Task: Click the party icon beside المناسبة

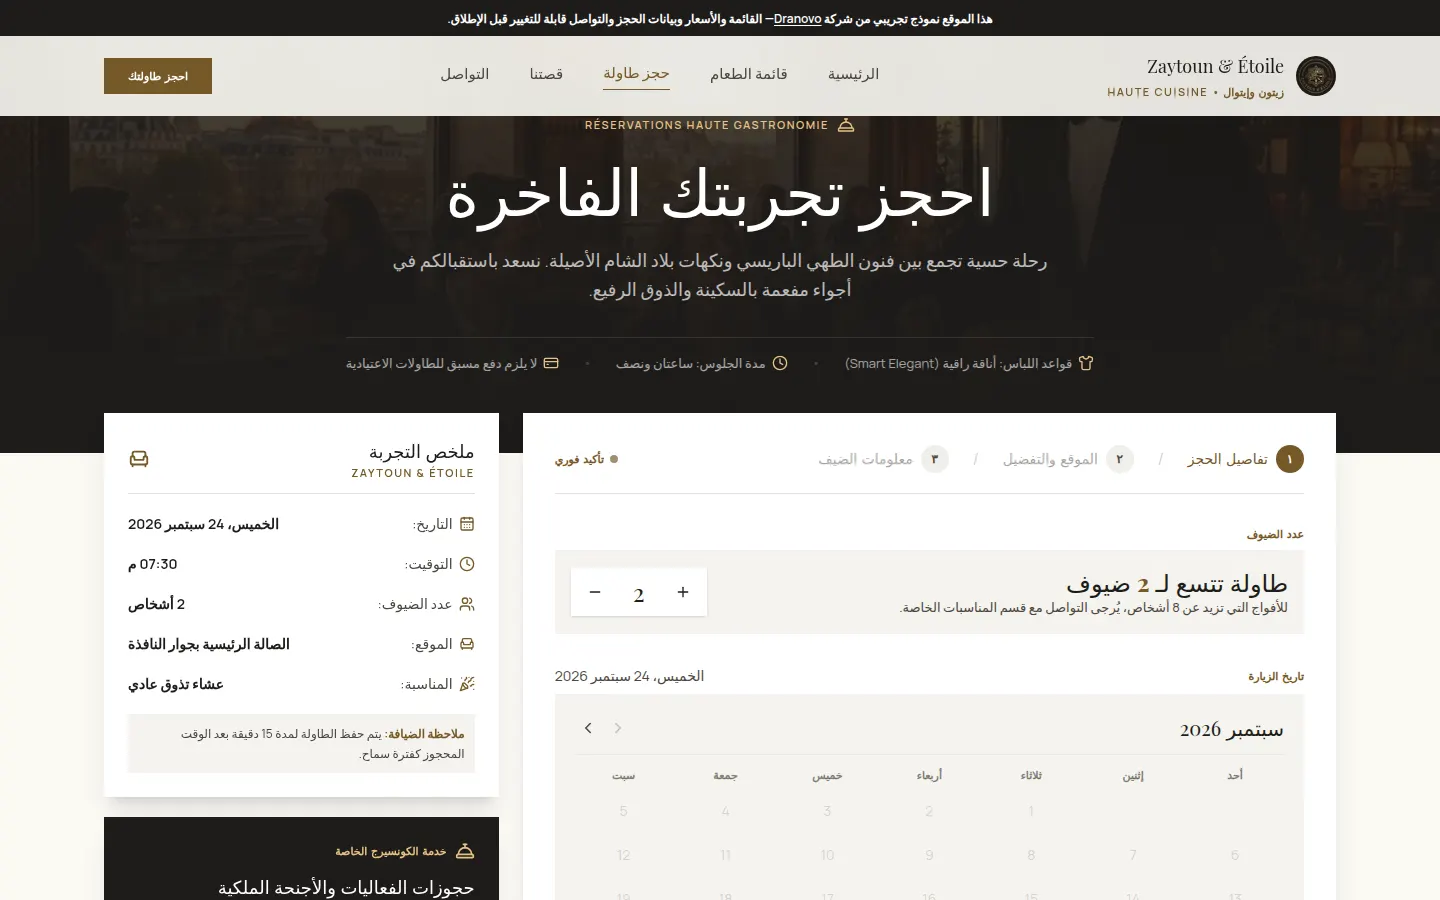Action: coord(467,684)
